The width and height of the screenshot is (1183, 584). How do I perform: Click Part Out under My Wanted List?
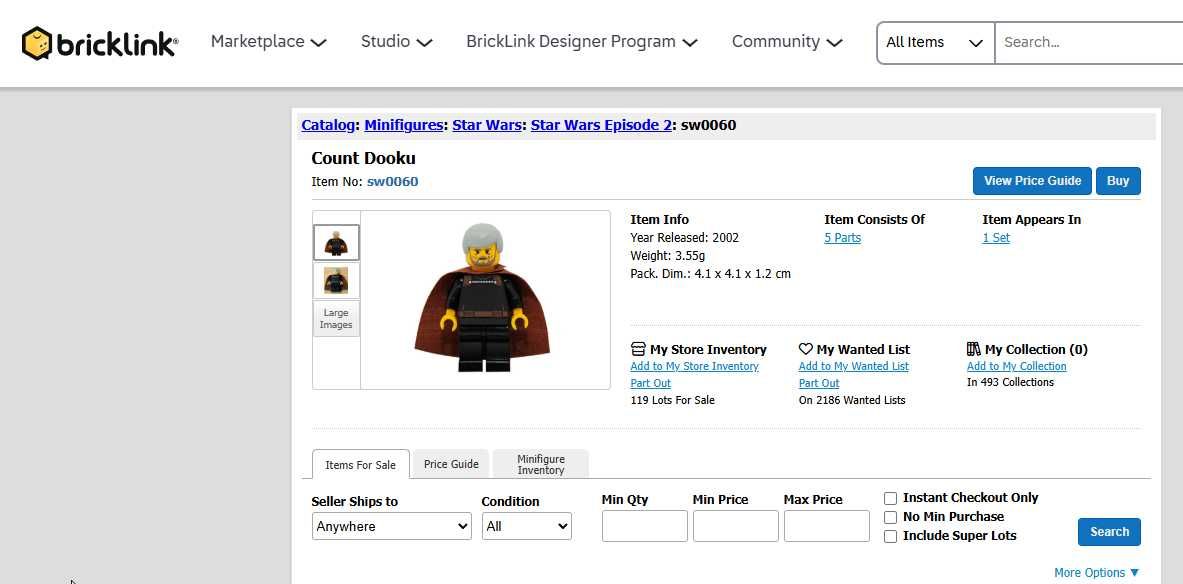[819, 383]
